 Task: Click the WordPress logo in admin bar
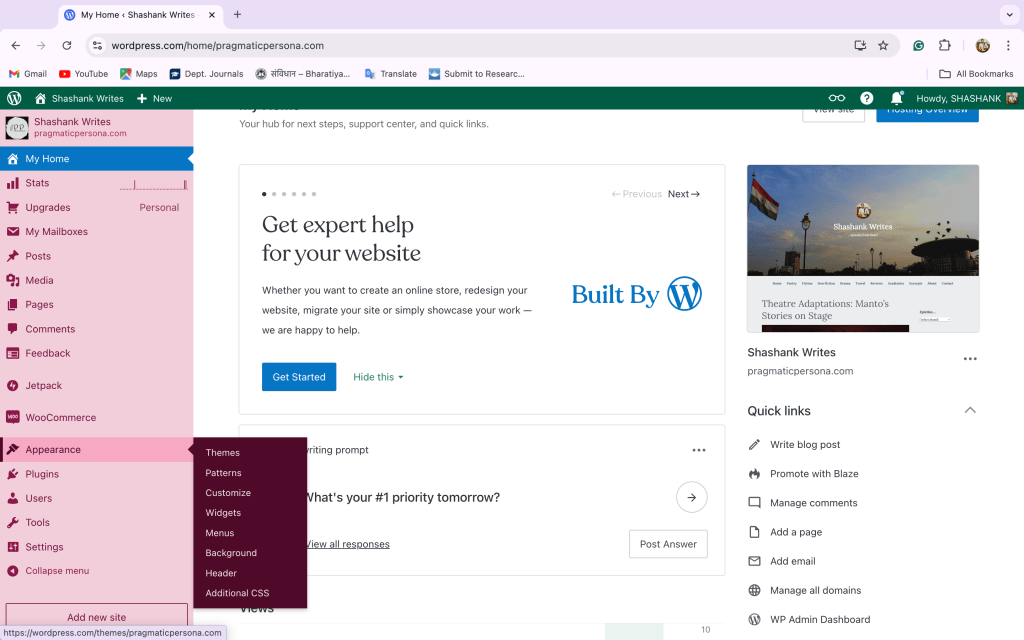pyautogui.click(x=14, y=98)
